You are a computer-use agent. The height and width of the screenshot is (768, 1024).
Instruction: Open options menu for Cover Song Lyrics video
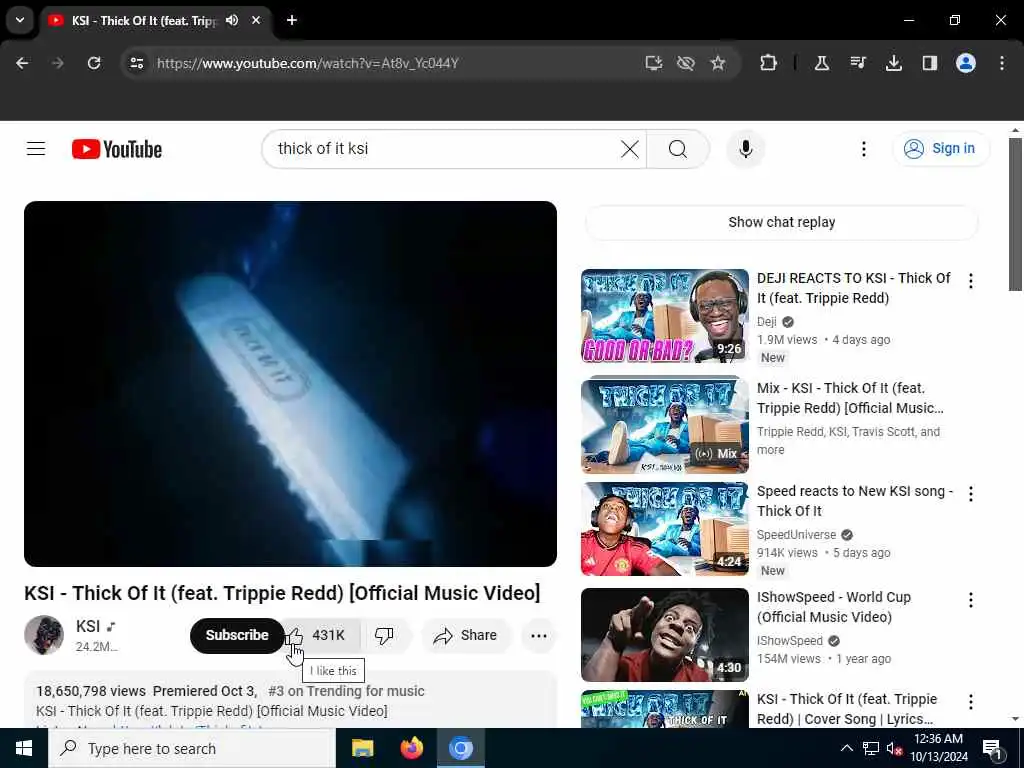coord(971,702)
